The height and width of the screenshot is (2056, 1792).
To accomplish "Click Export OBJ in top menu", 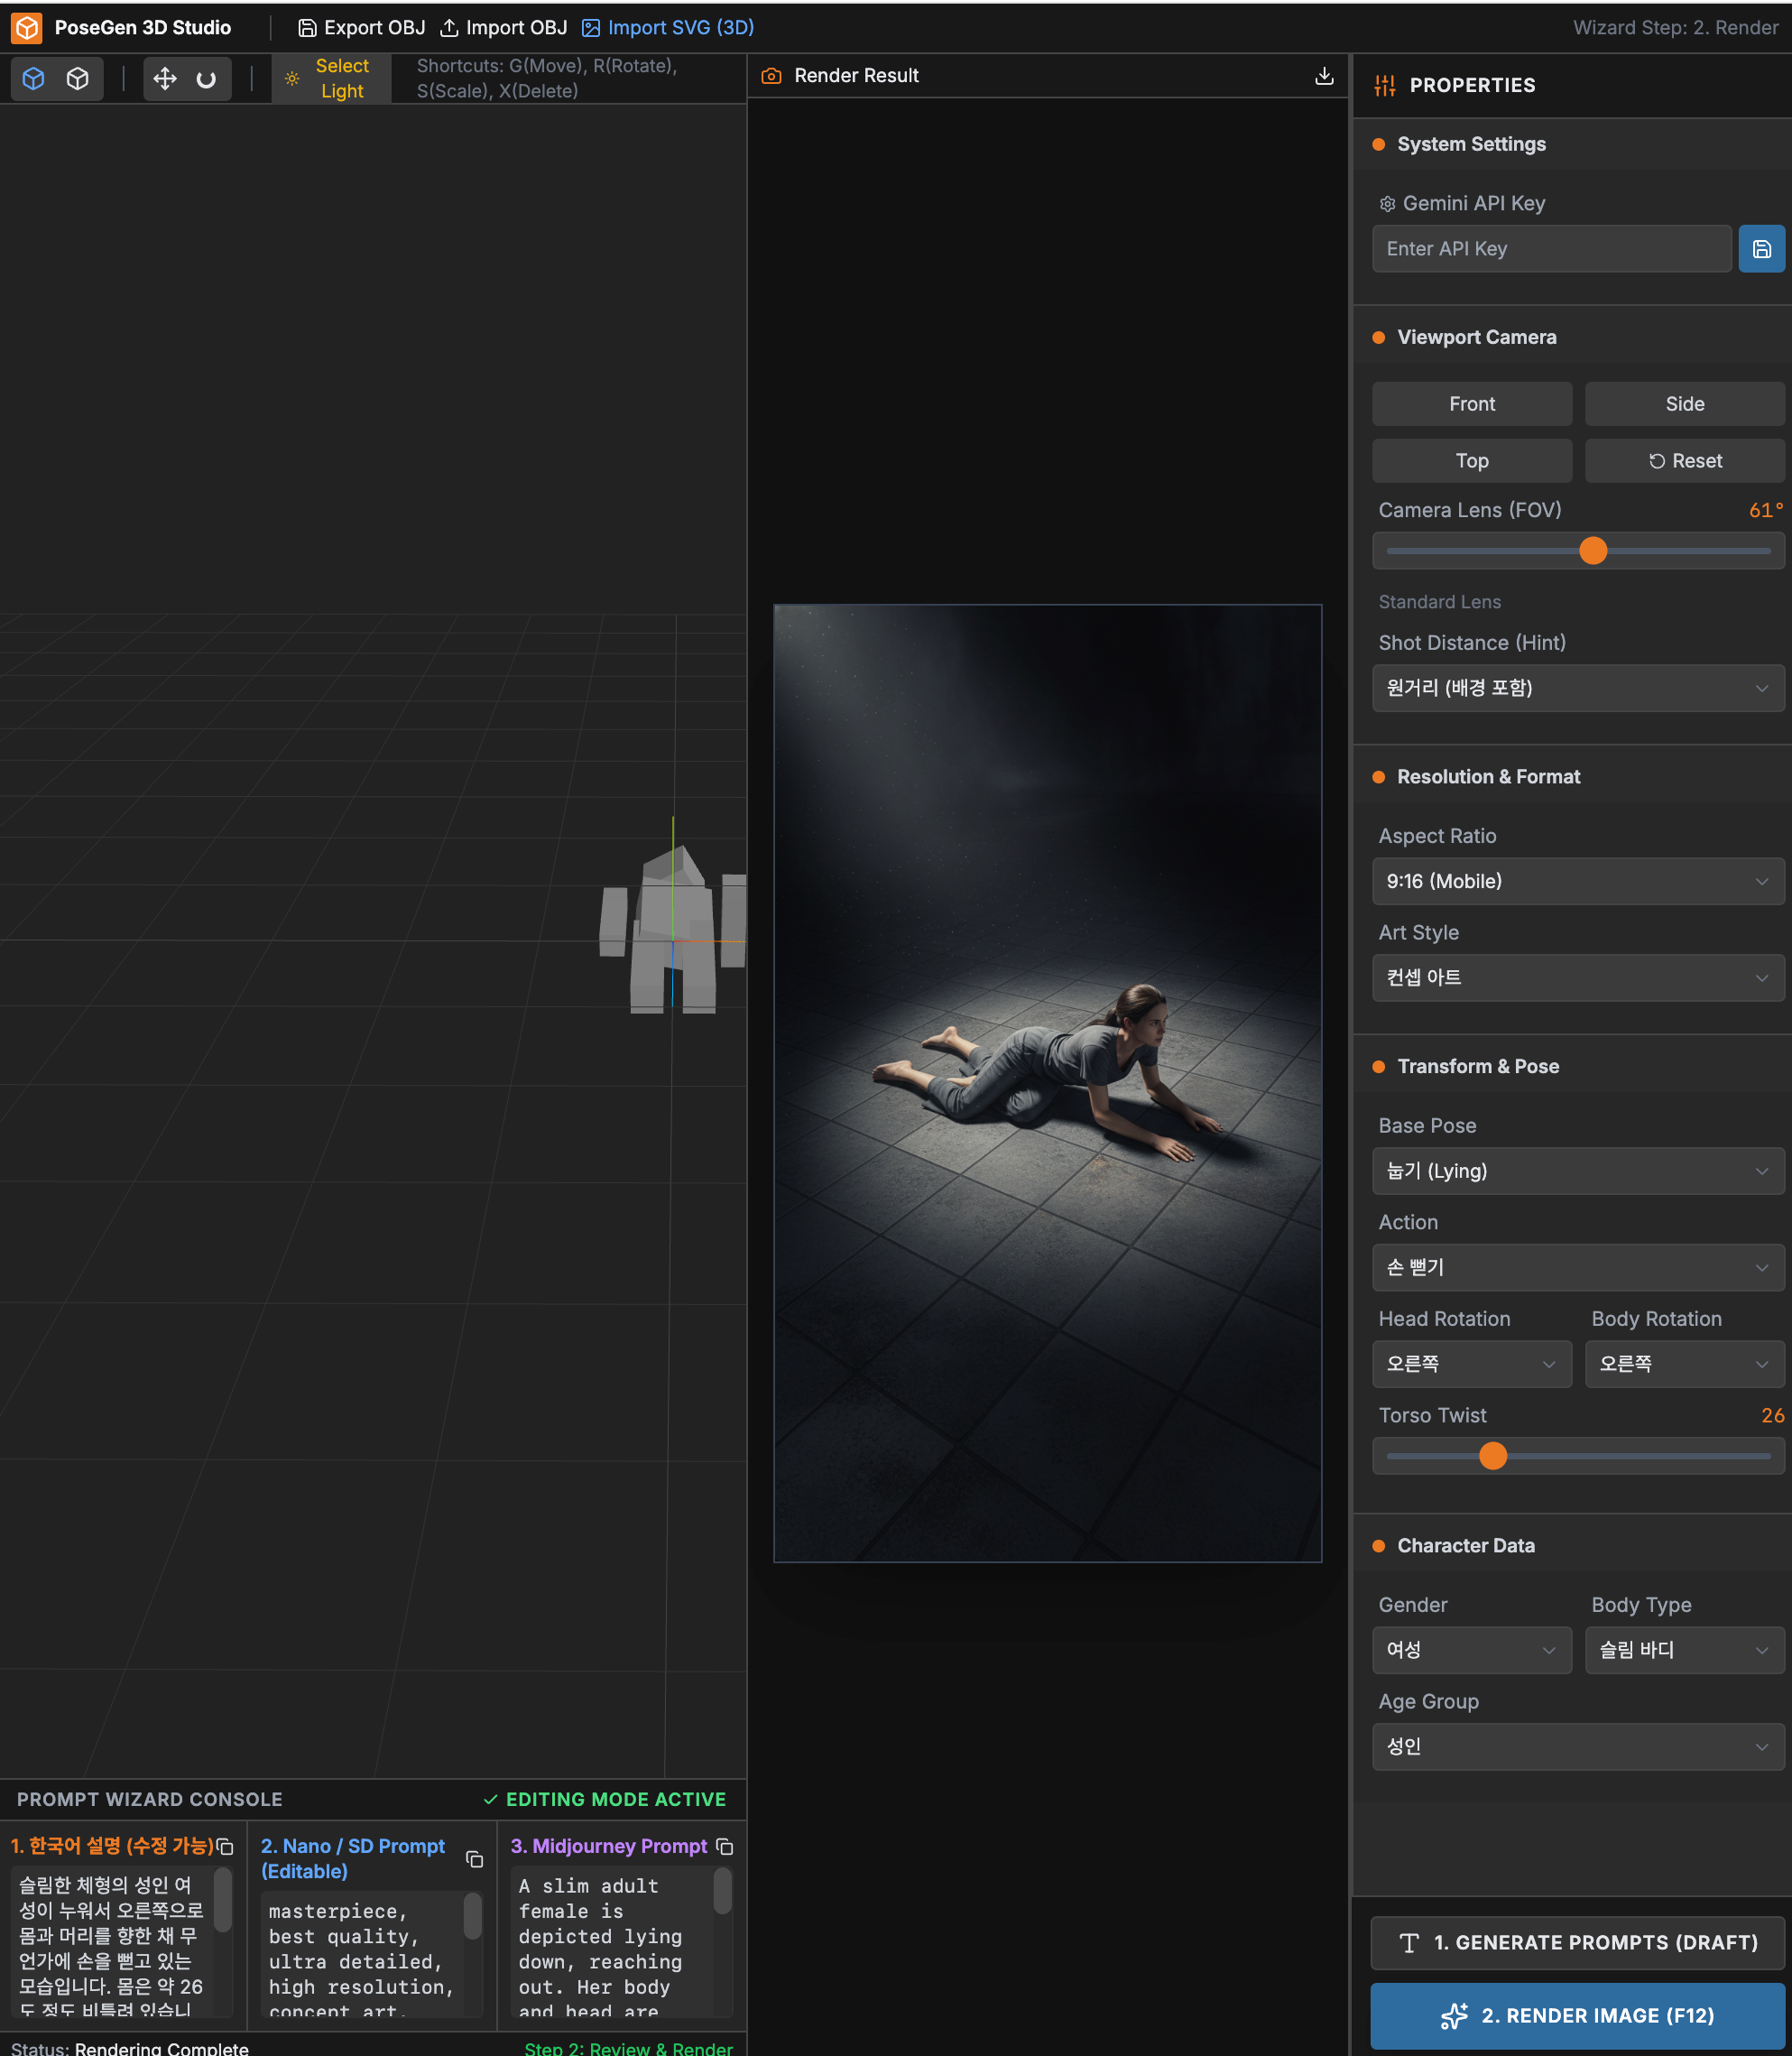I will pyautogui.click(x=362, y=27).
